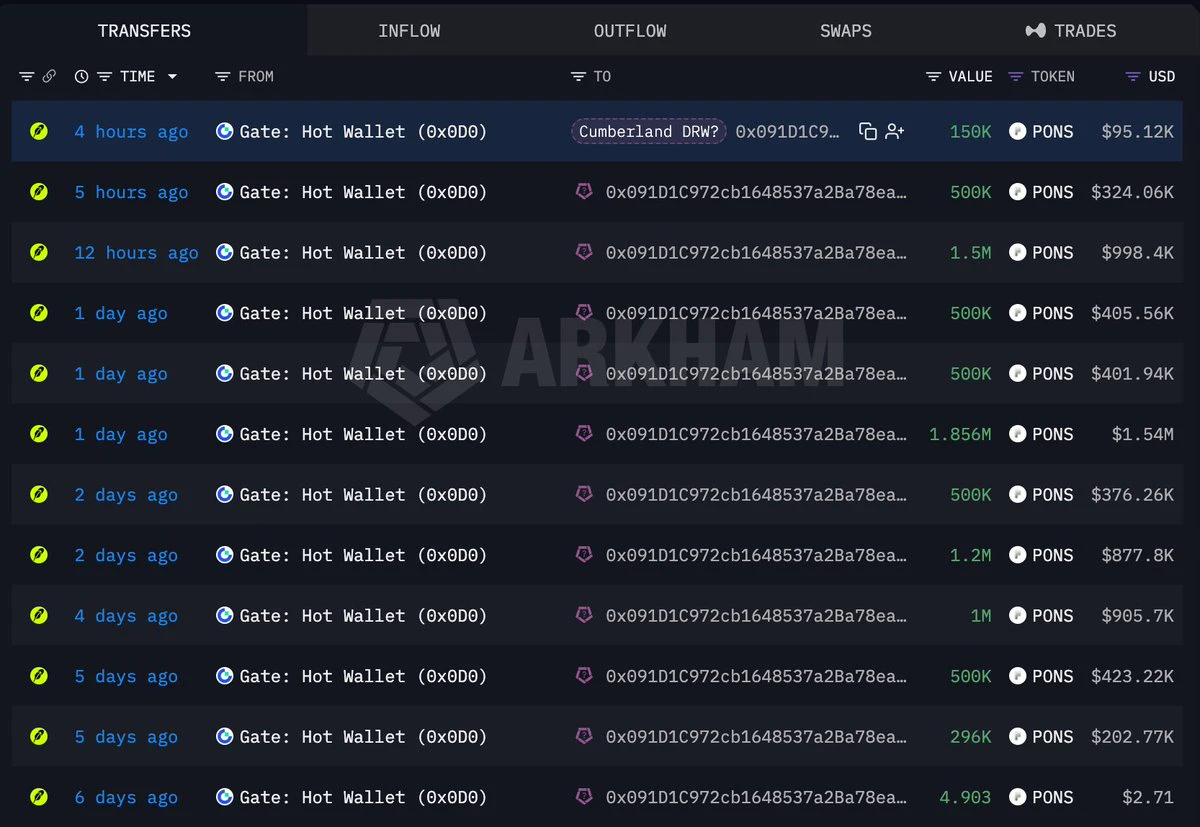Click add-contact icon in the Cumberland DRW row
This screenshot has width=1200, height=827.
(895, 132)
